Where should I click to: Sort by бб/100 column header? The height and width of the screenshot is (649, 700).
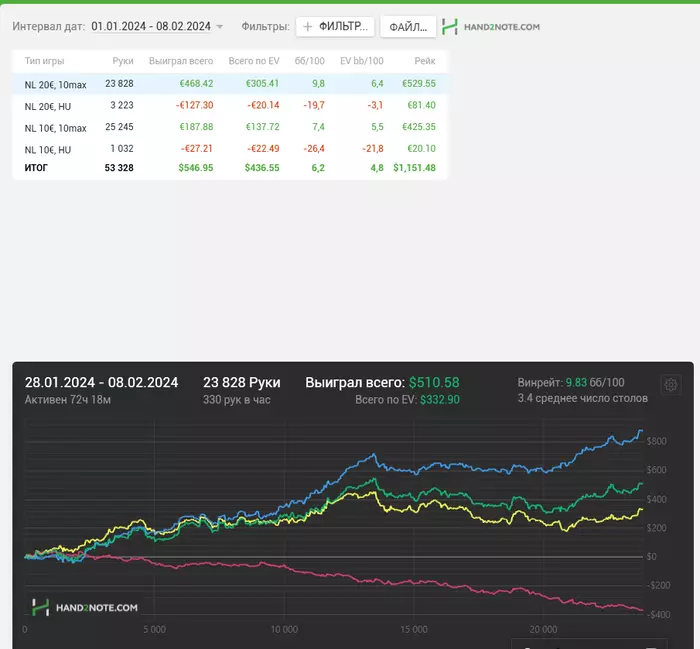[310, 62]
